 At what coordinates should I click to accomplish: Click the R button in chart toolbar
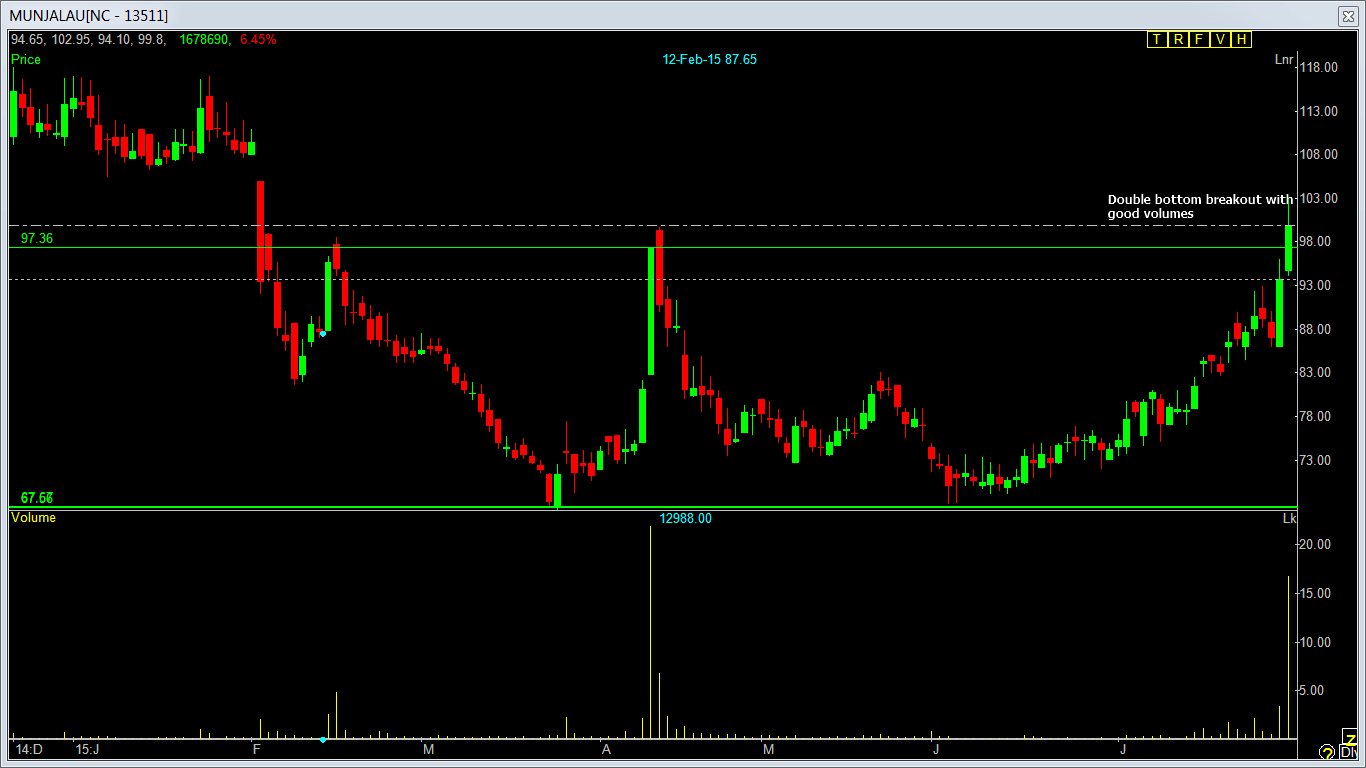[x=1178, y=39]
